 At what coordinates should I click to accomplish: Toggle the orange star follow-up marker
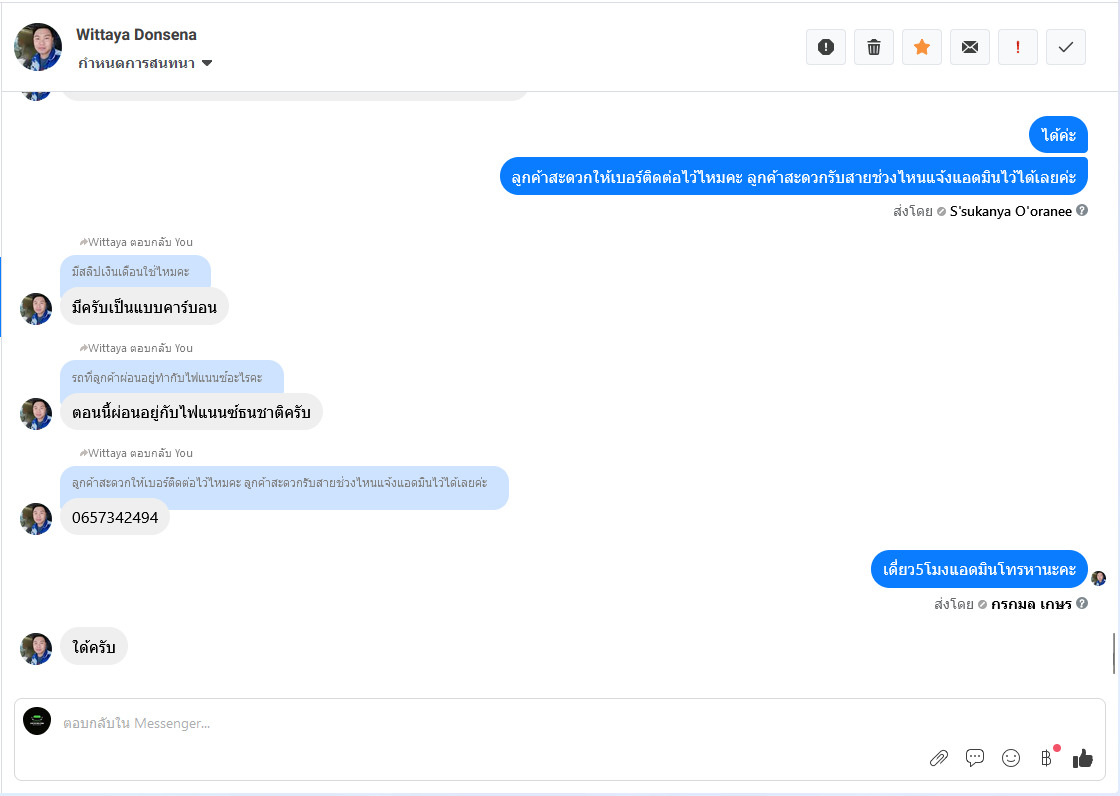tap(921, 47)
